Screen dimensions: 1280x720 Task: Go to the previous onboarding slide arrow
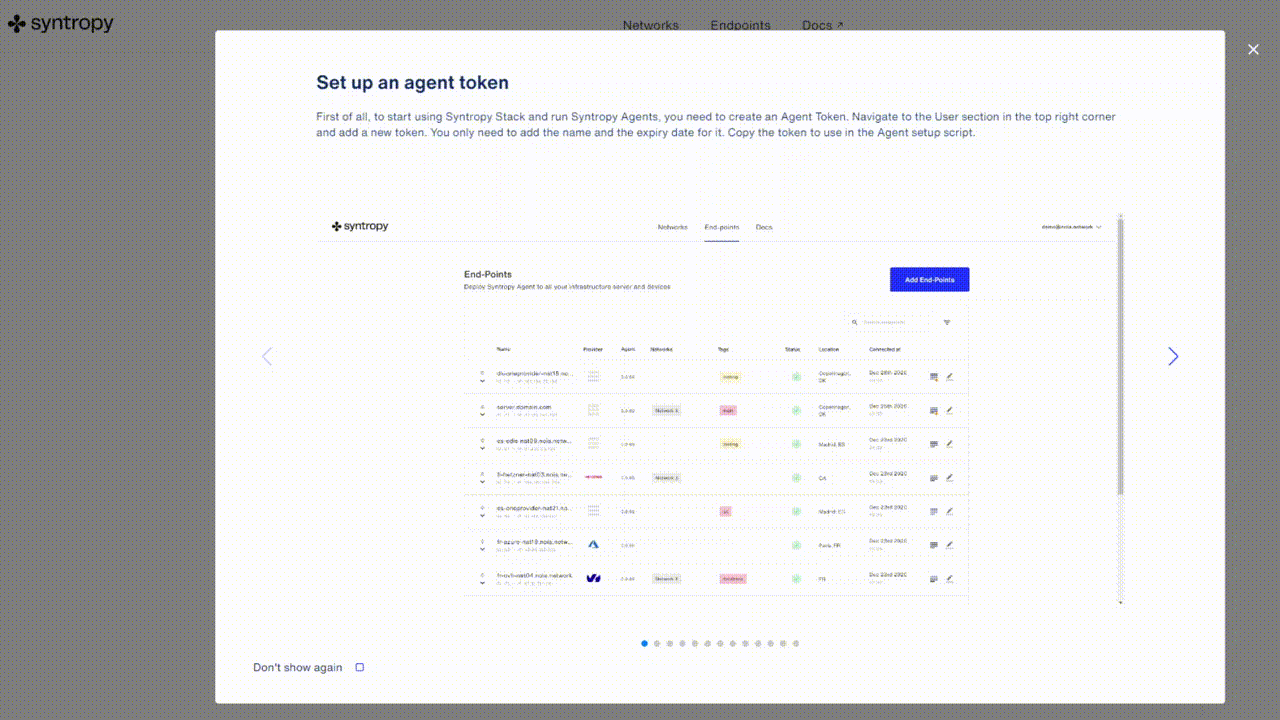tap(267, 356)
